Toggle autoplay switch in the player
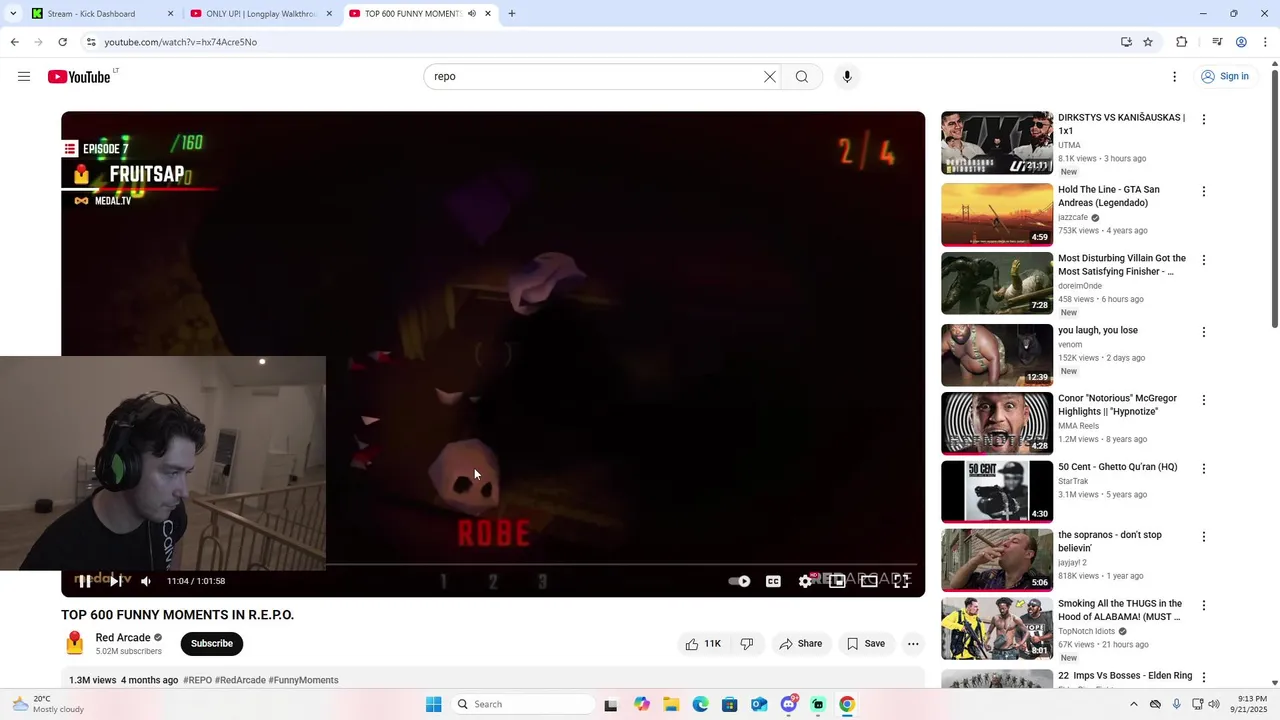 (739, 581)
